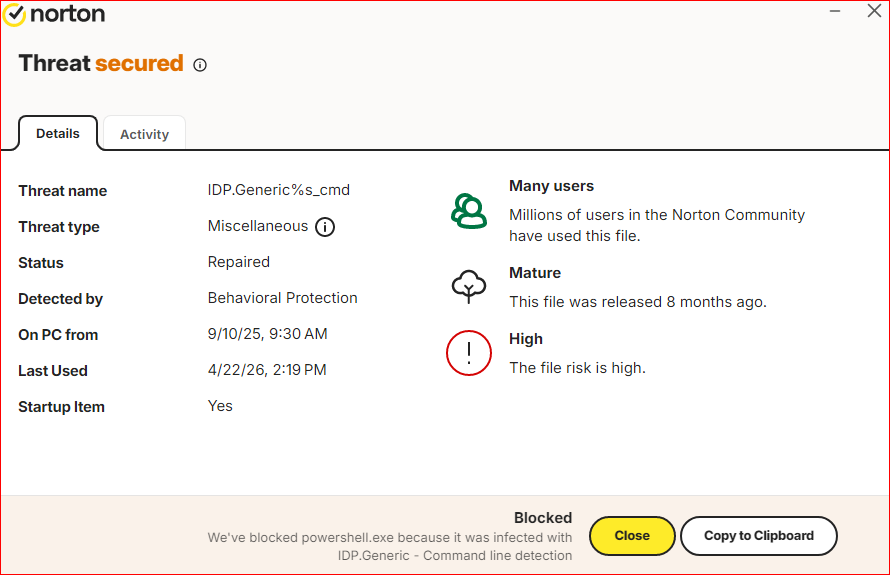Click the Many users heading
The width and height of the screenshot is (890, 575).
click(551, 186)
